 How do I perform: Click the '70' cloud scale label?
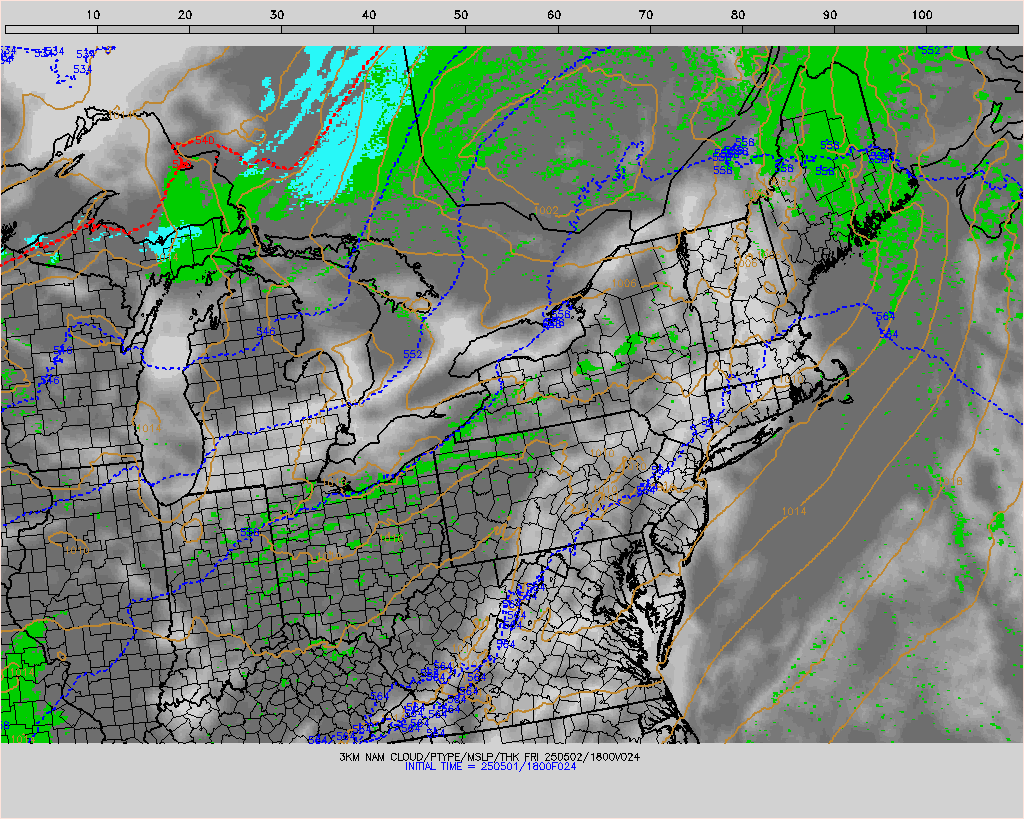(x=645, y=14)
